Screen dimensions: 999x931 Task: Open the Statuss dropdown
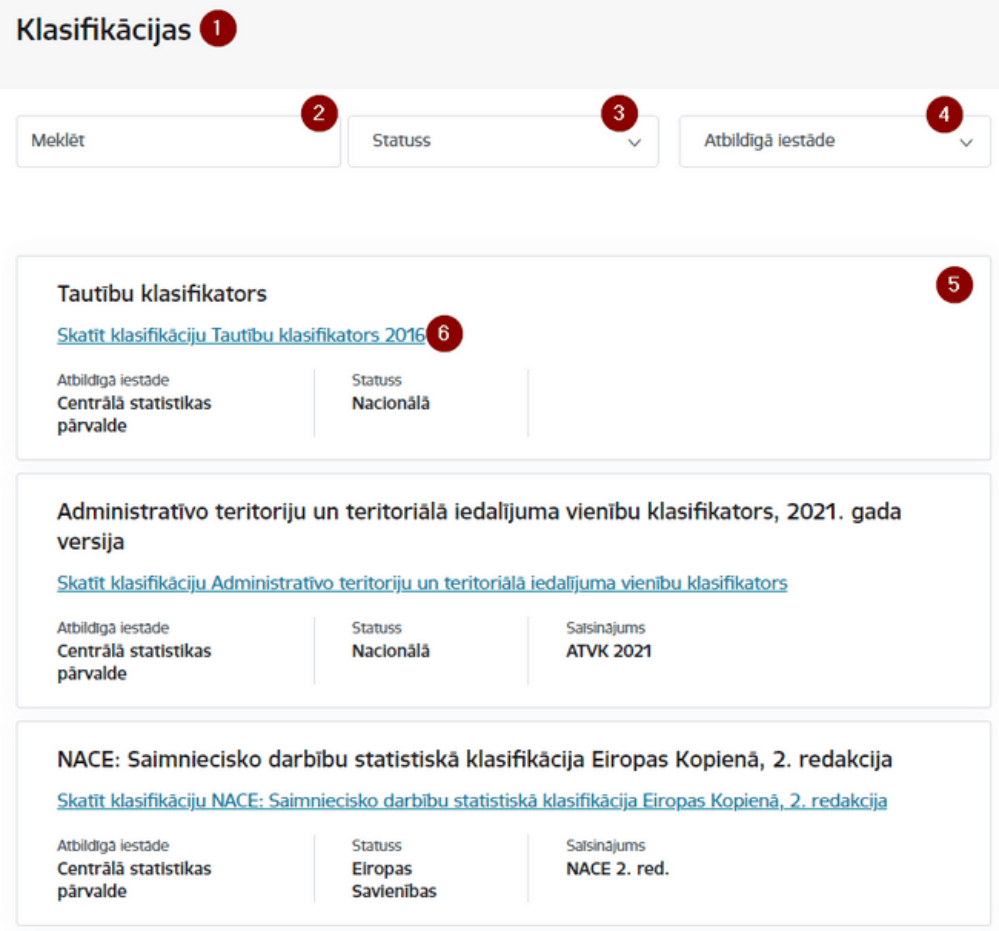pos(503,141)
